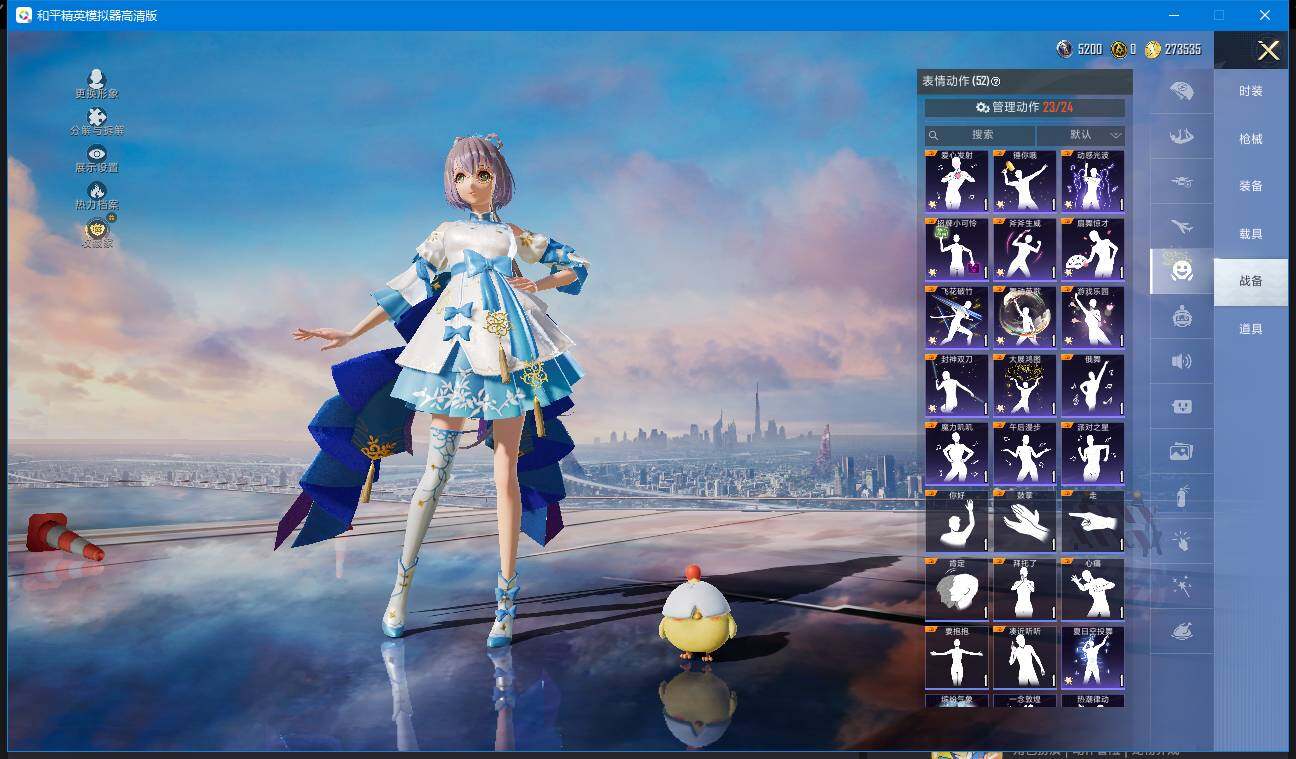Open the parachute category icon
This screenshot has height=759, width=1296.
tap(1181, 91)
